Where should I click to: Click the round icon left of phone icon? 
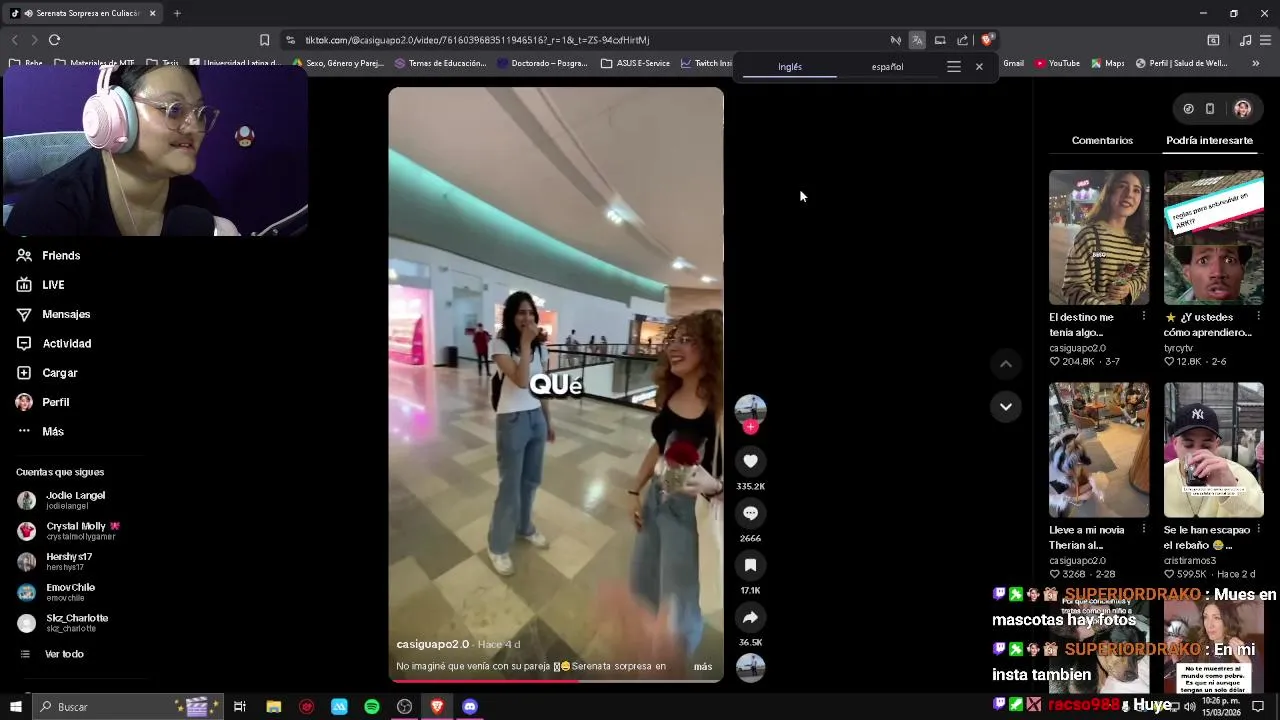coord(1188,108)
